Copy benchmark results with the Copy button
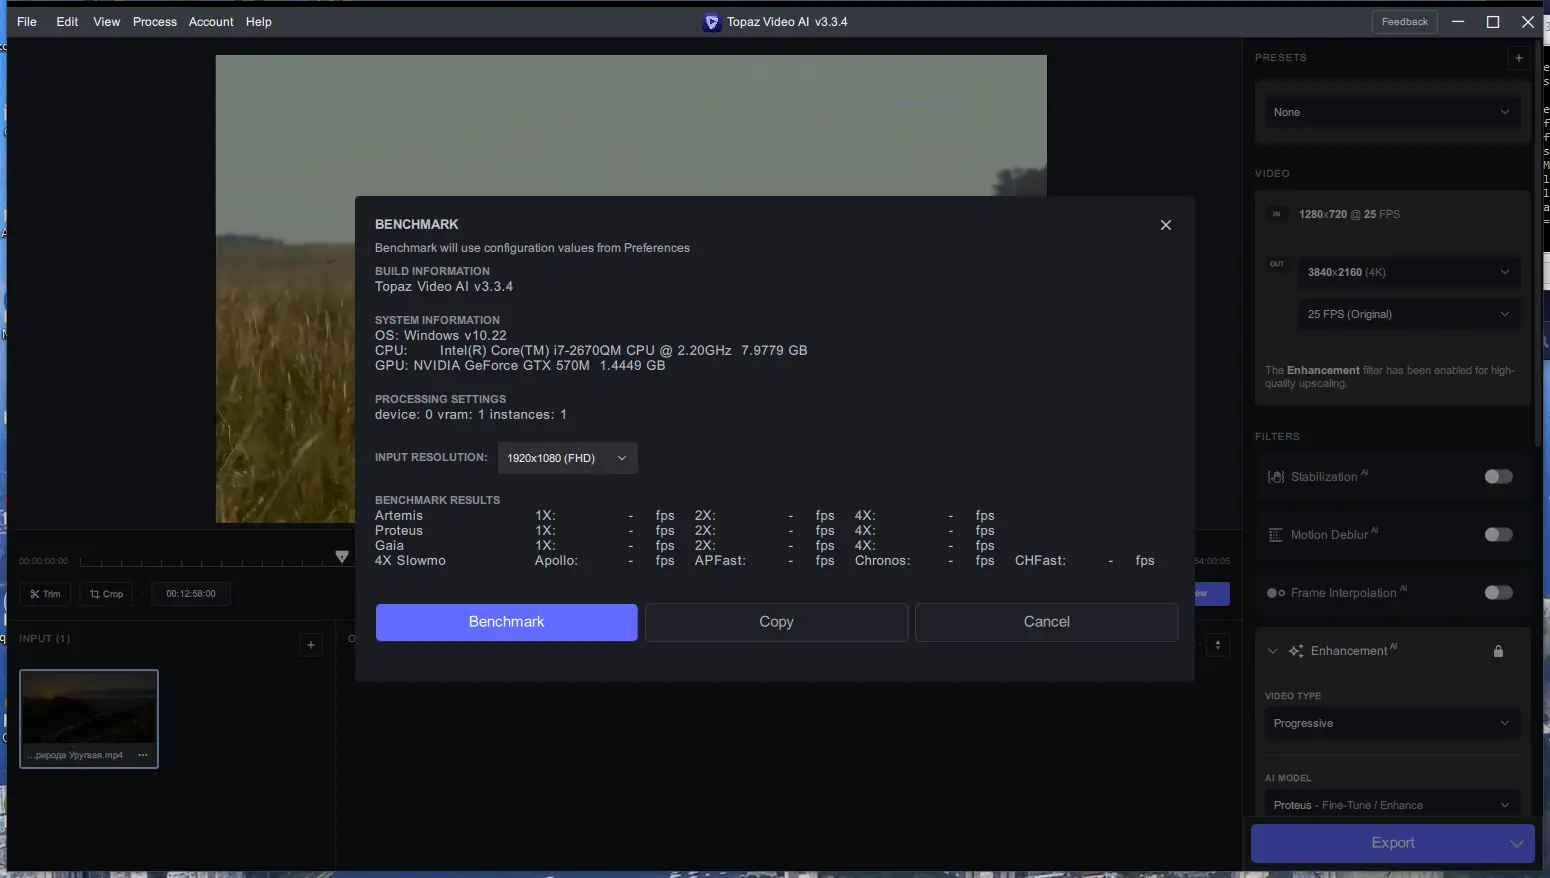The image size is (1550, 878). (776, 622)
